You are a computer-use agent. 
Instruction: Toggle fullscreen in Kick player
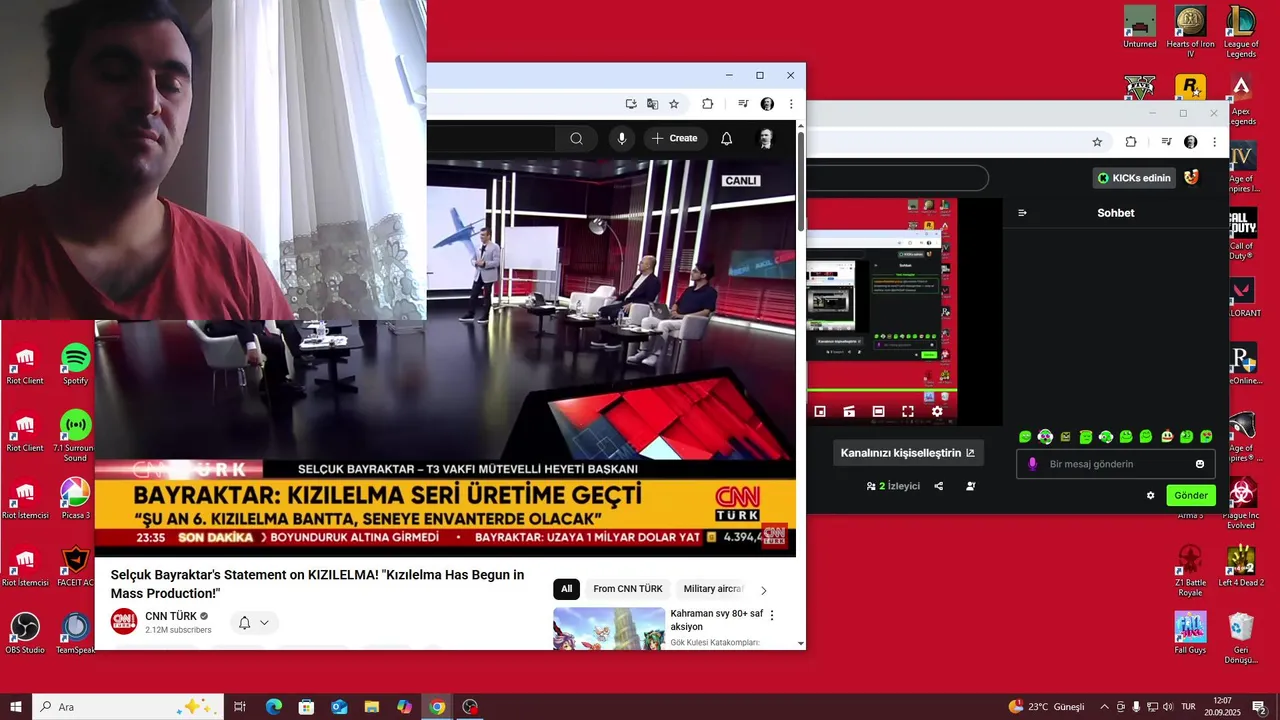(908, 411)
